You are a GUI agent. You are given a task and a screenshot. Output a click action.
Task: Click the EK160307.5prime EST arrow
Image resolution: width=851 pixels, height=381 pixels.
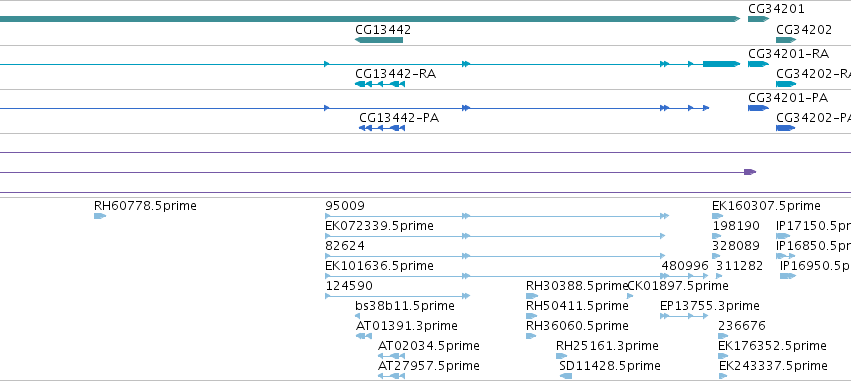pos(717,216)
